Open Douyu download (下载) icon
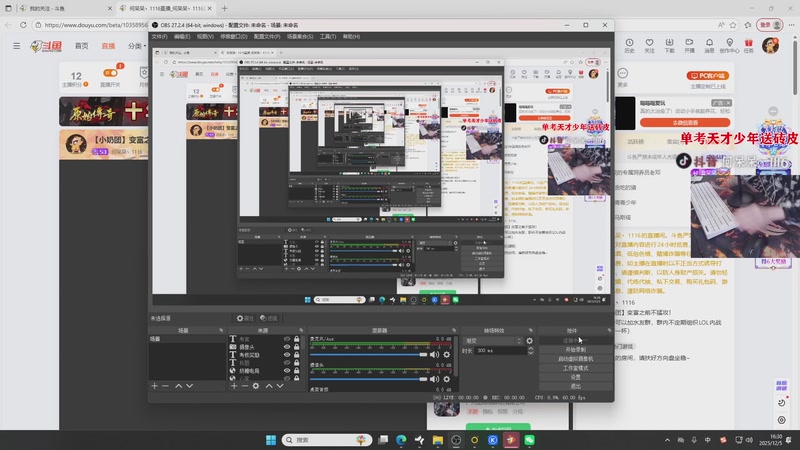 [669, 45]
